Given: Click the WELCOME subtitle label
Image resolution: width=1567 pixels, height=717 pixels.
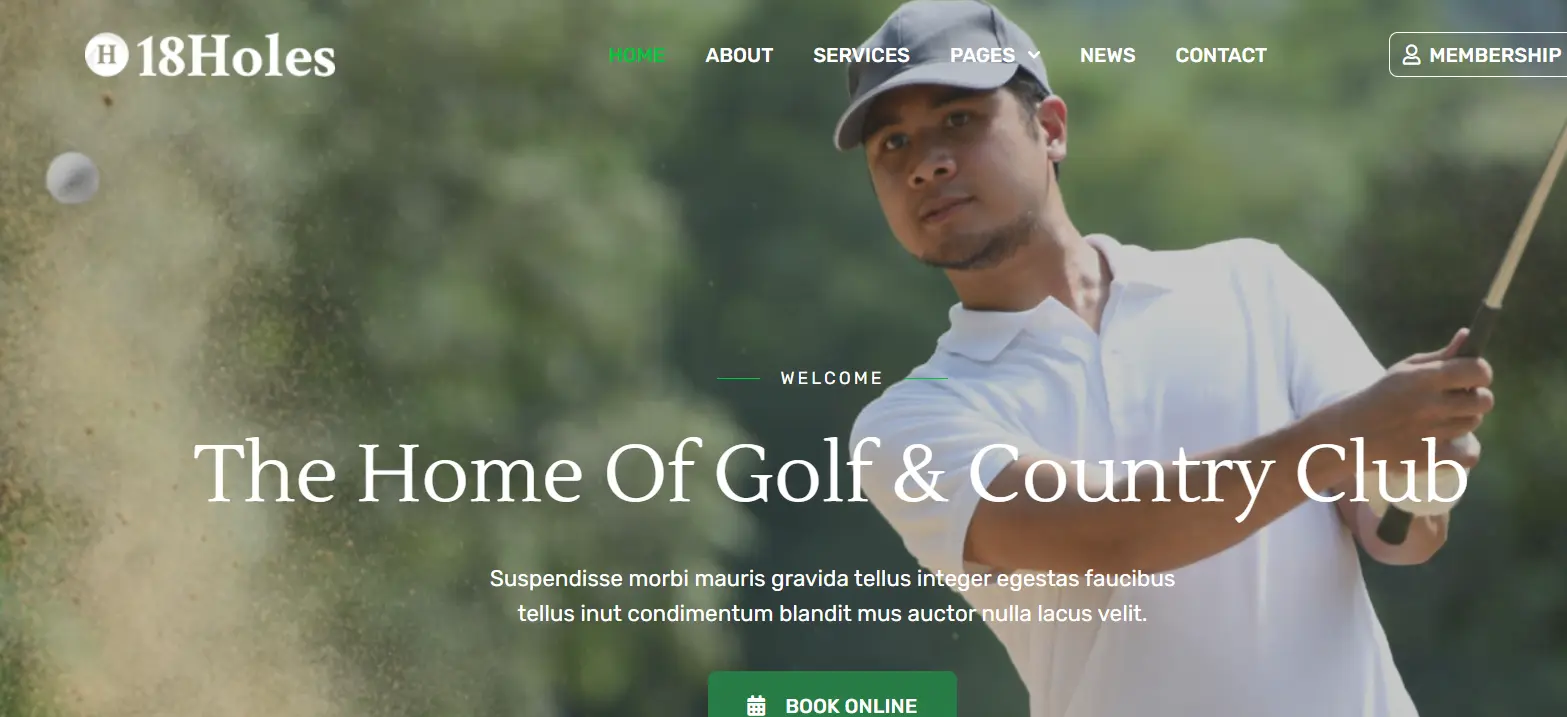Looking at the screenshot, I should click(x=832, y=378).
